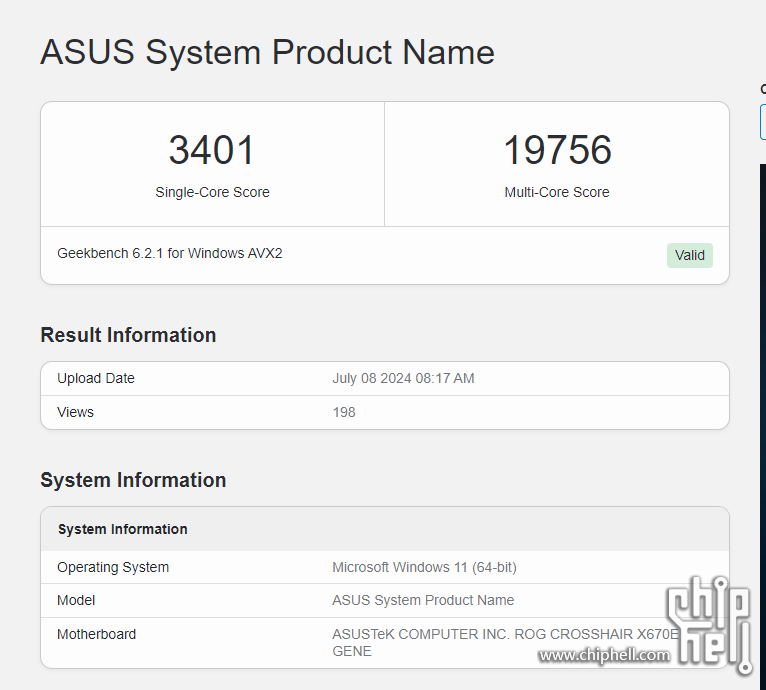This screenshot has height=690, width=766.
Task: Click the Operating System label
Action: 113,567
